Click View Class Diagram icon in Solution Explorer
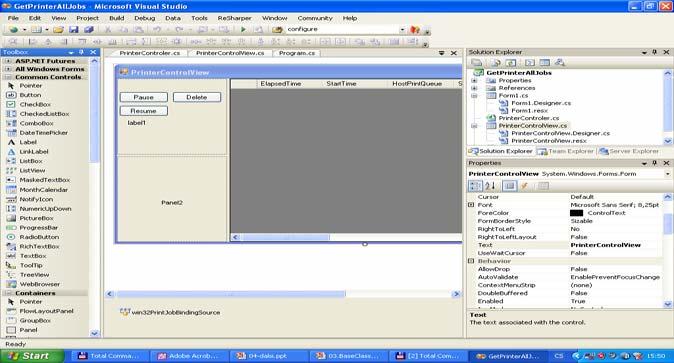The width and height of the screenshot is (674, 363). pyautogui.click(x=559, y=63)
